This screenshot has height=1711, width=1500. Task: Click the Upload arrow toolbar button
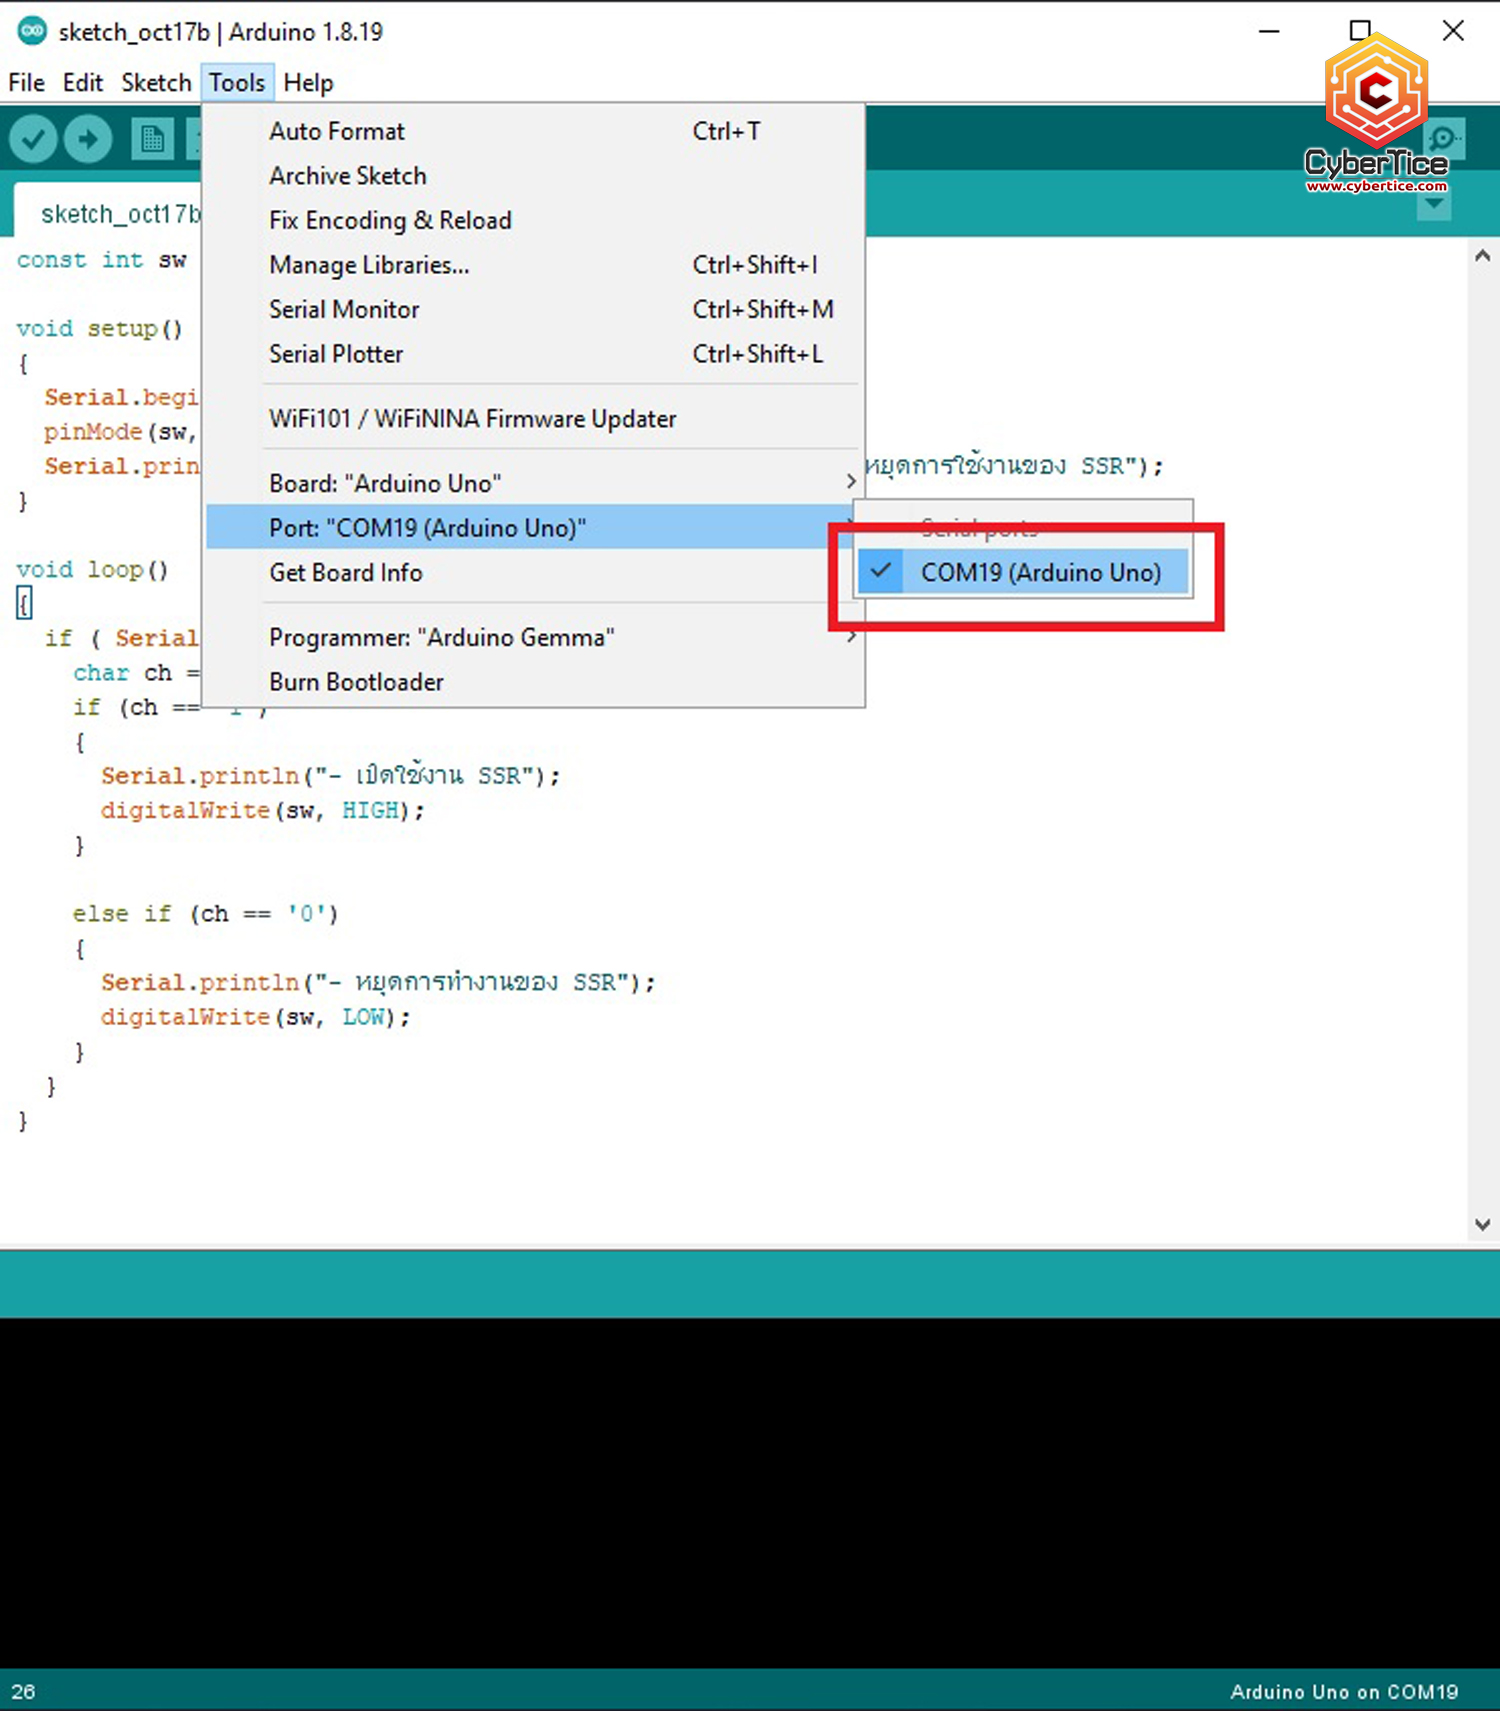coord(88,139)
